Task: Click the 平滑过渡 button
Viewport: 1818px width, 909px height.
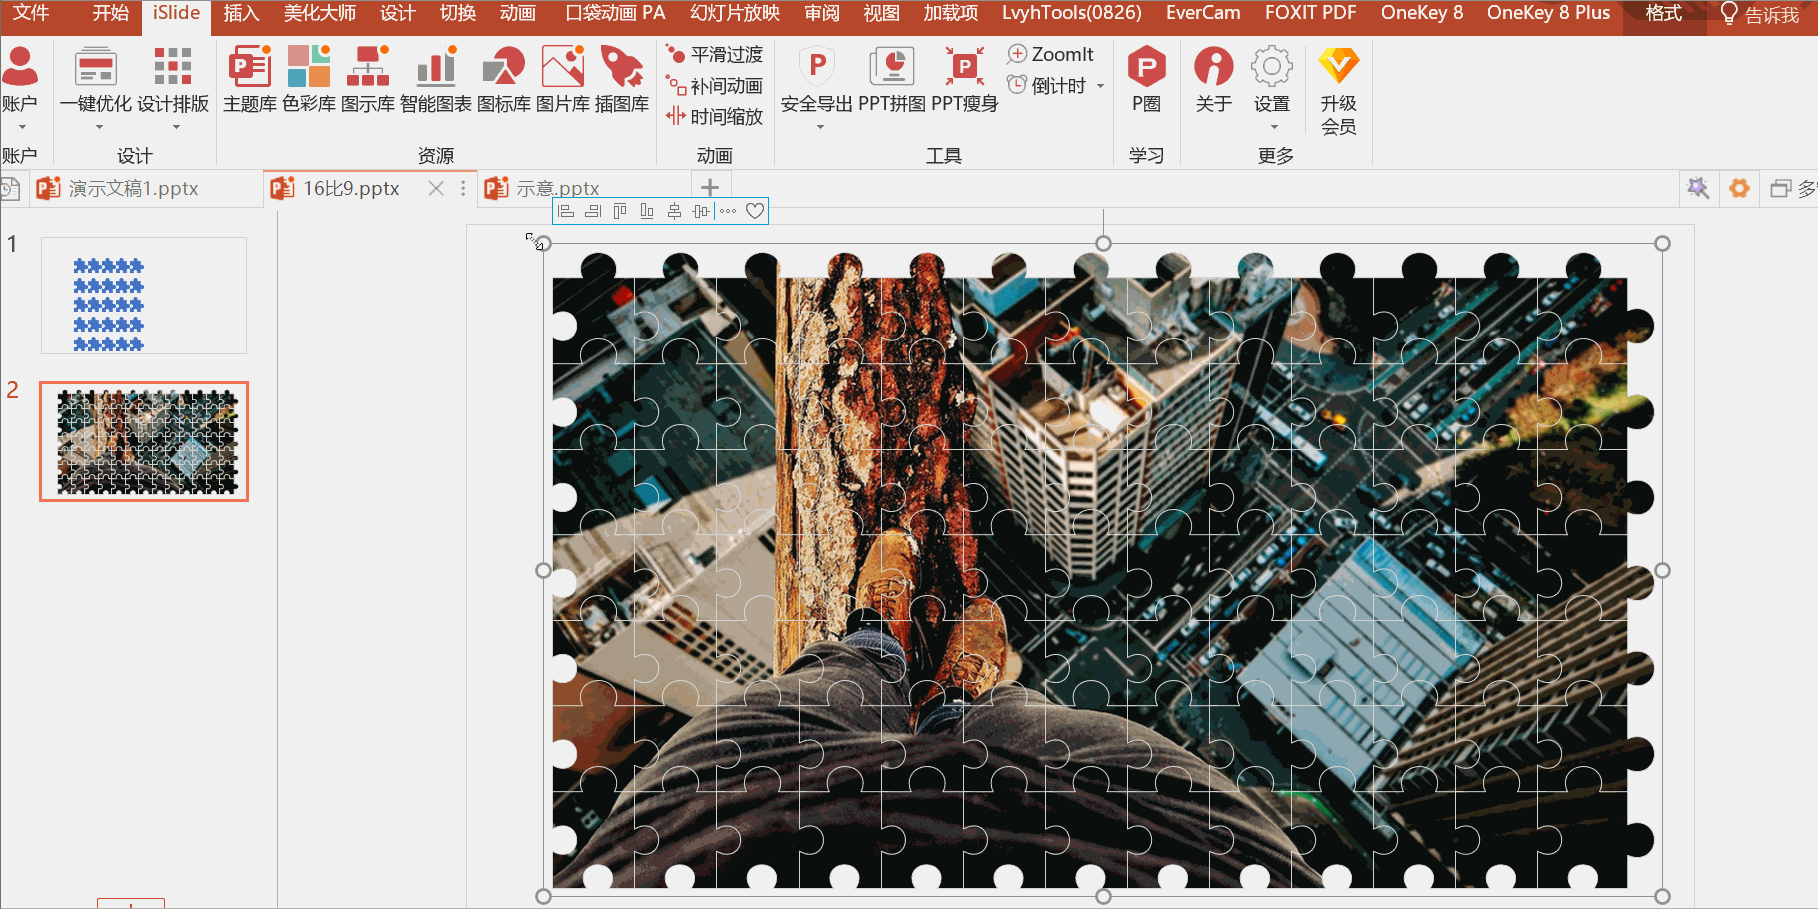Action: 714,55
